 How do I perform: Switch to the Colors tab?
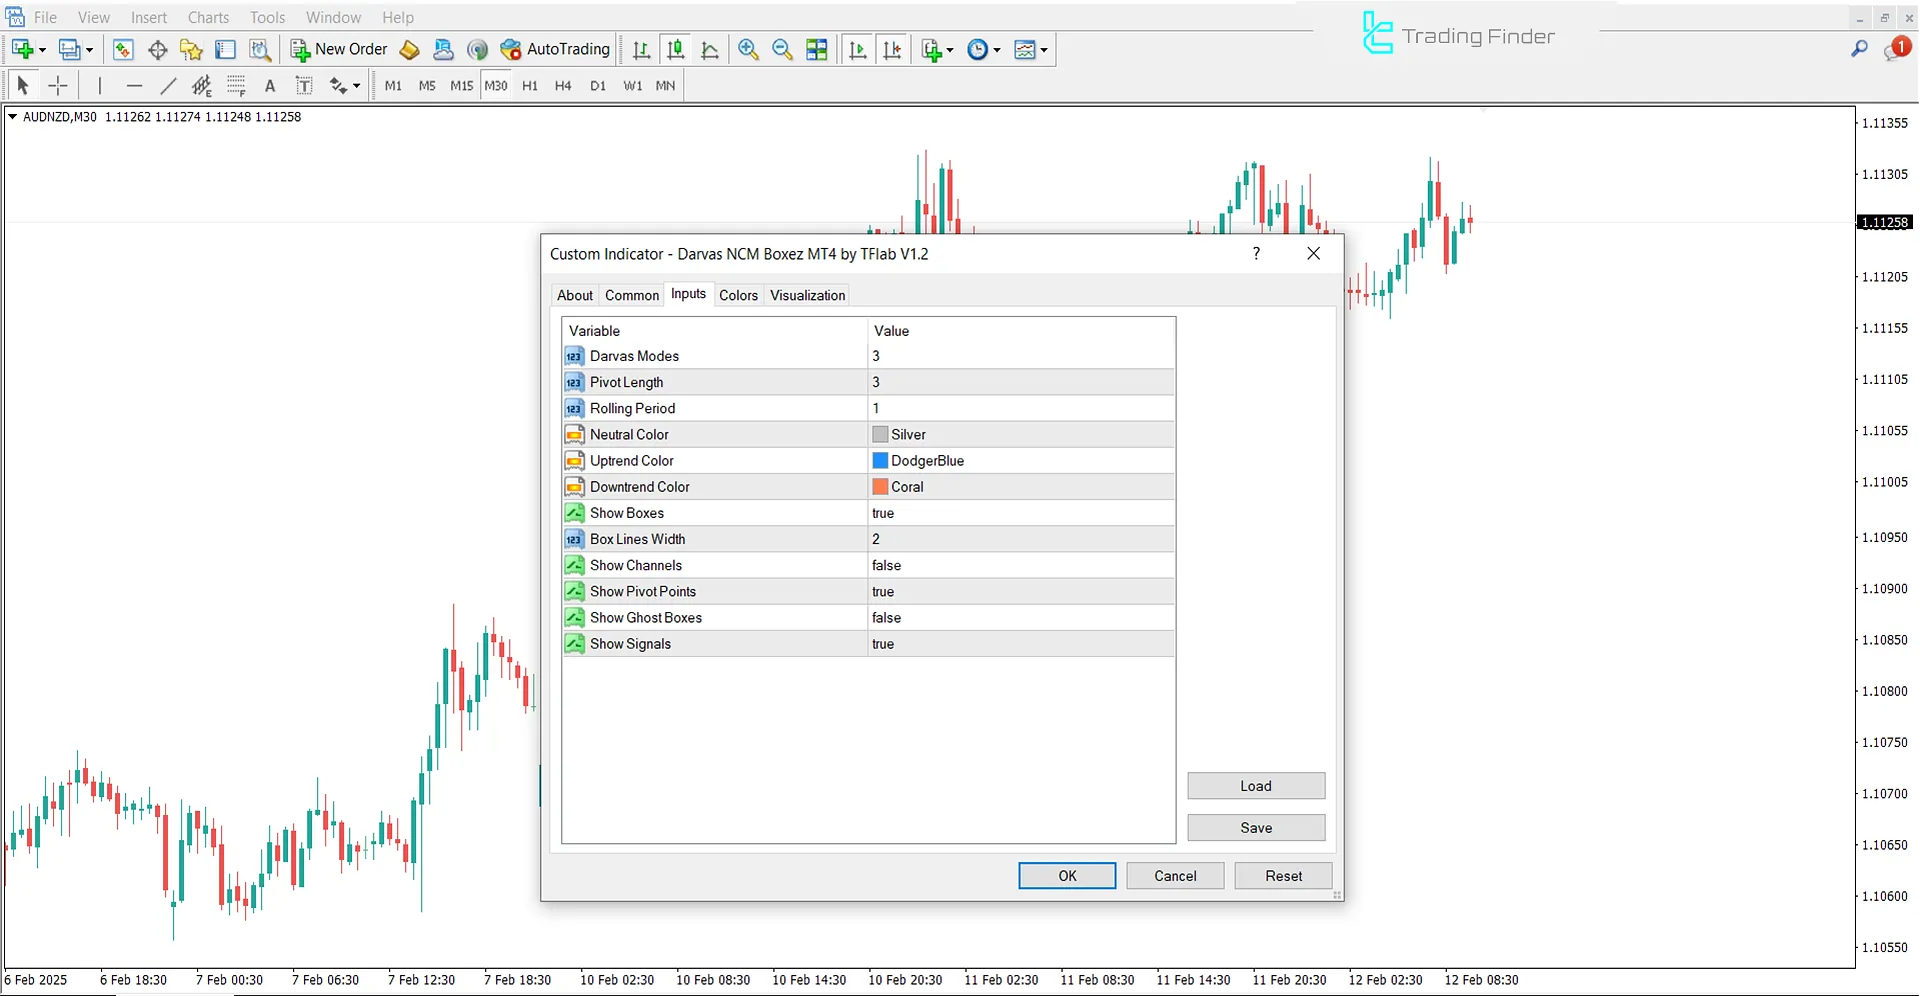(738, 295)
